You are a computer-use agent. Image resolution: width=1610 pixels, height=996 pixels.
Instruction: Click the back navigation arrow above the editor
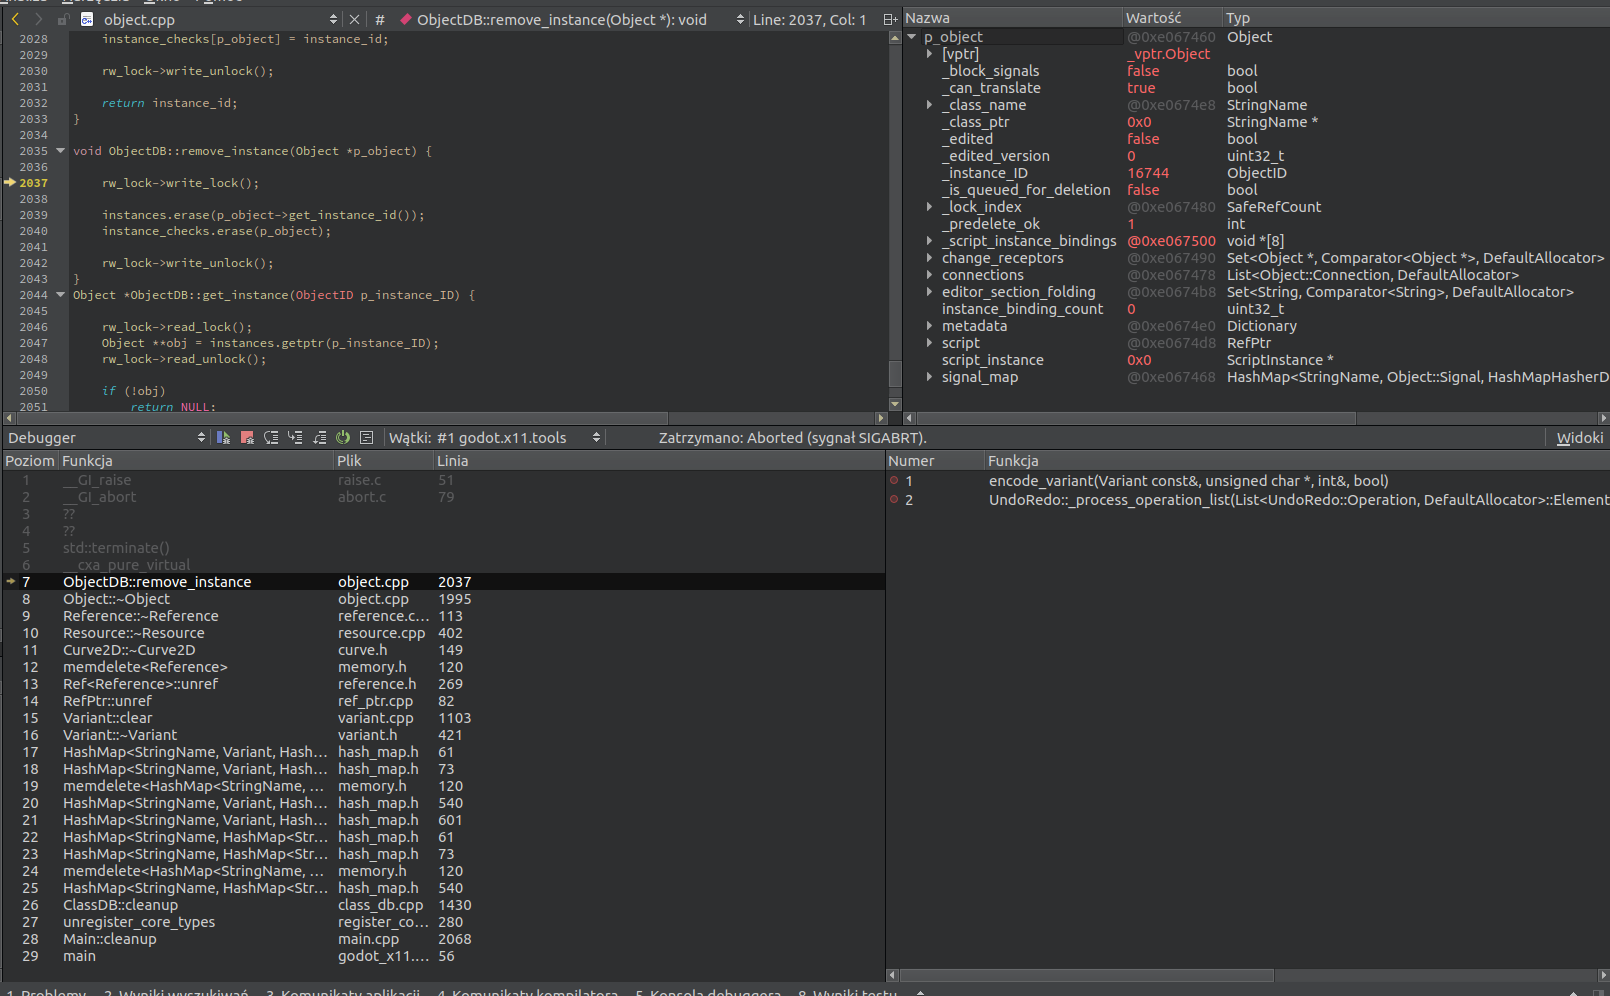tap(15, 19)
